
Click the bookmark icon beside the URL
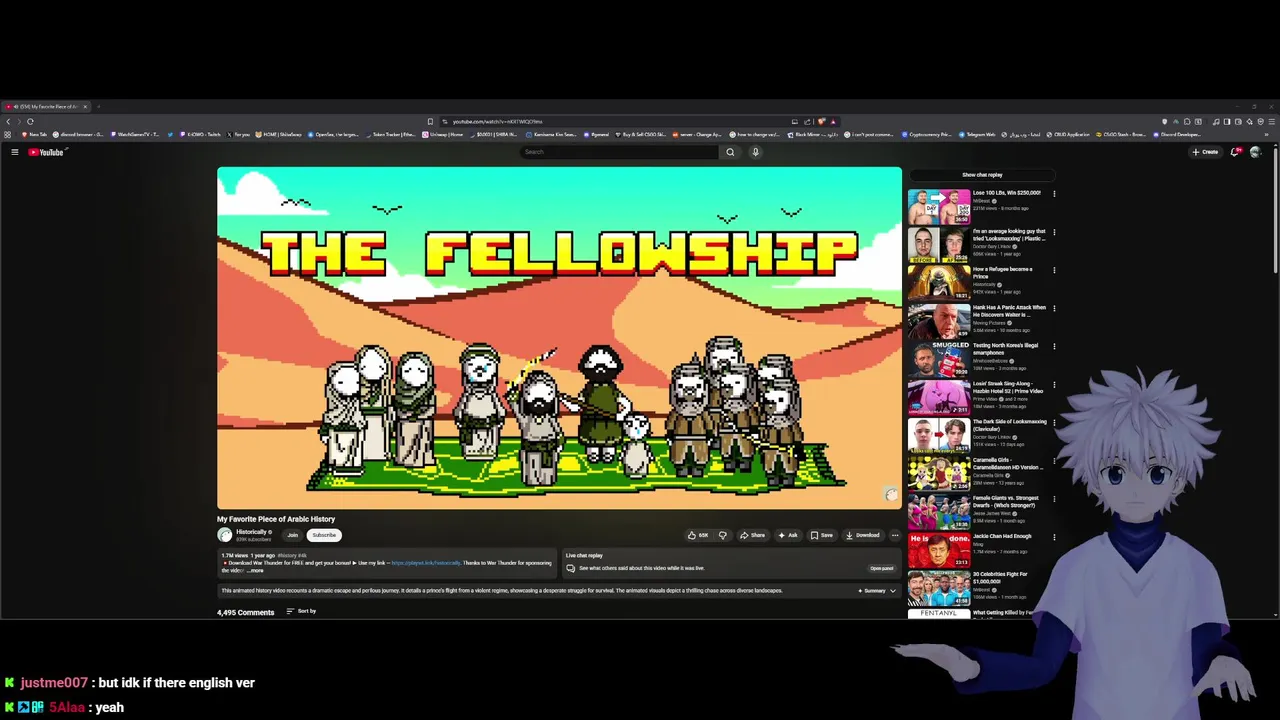[x=430, y=122]
